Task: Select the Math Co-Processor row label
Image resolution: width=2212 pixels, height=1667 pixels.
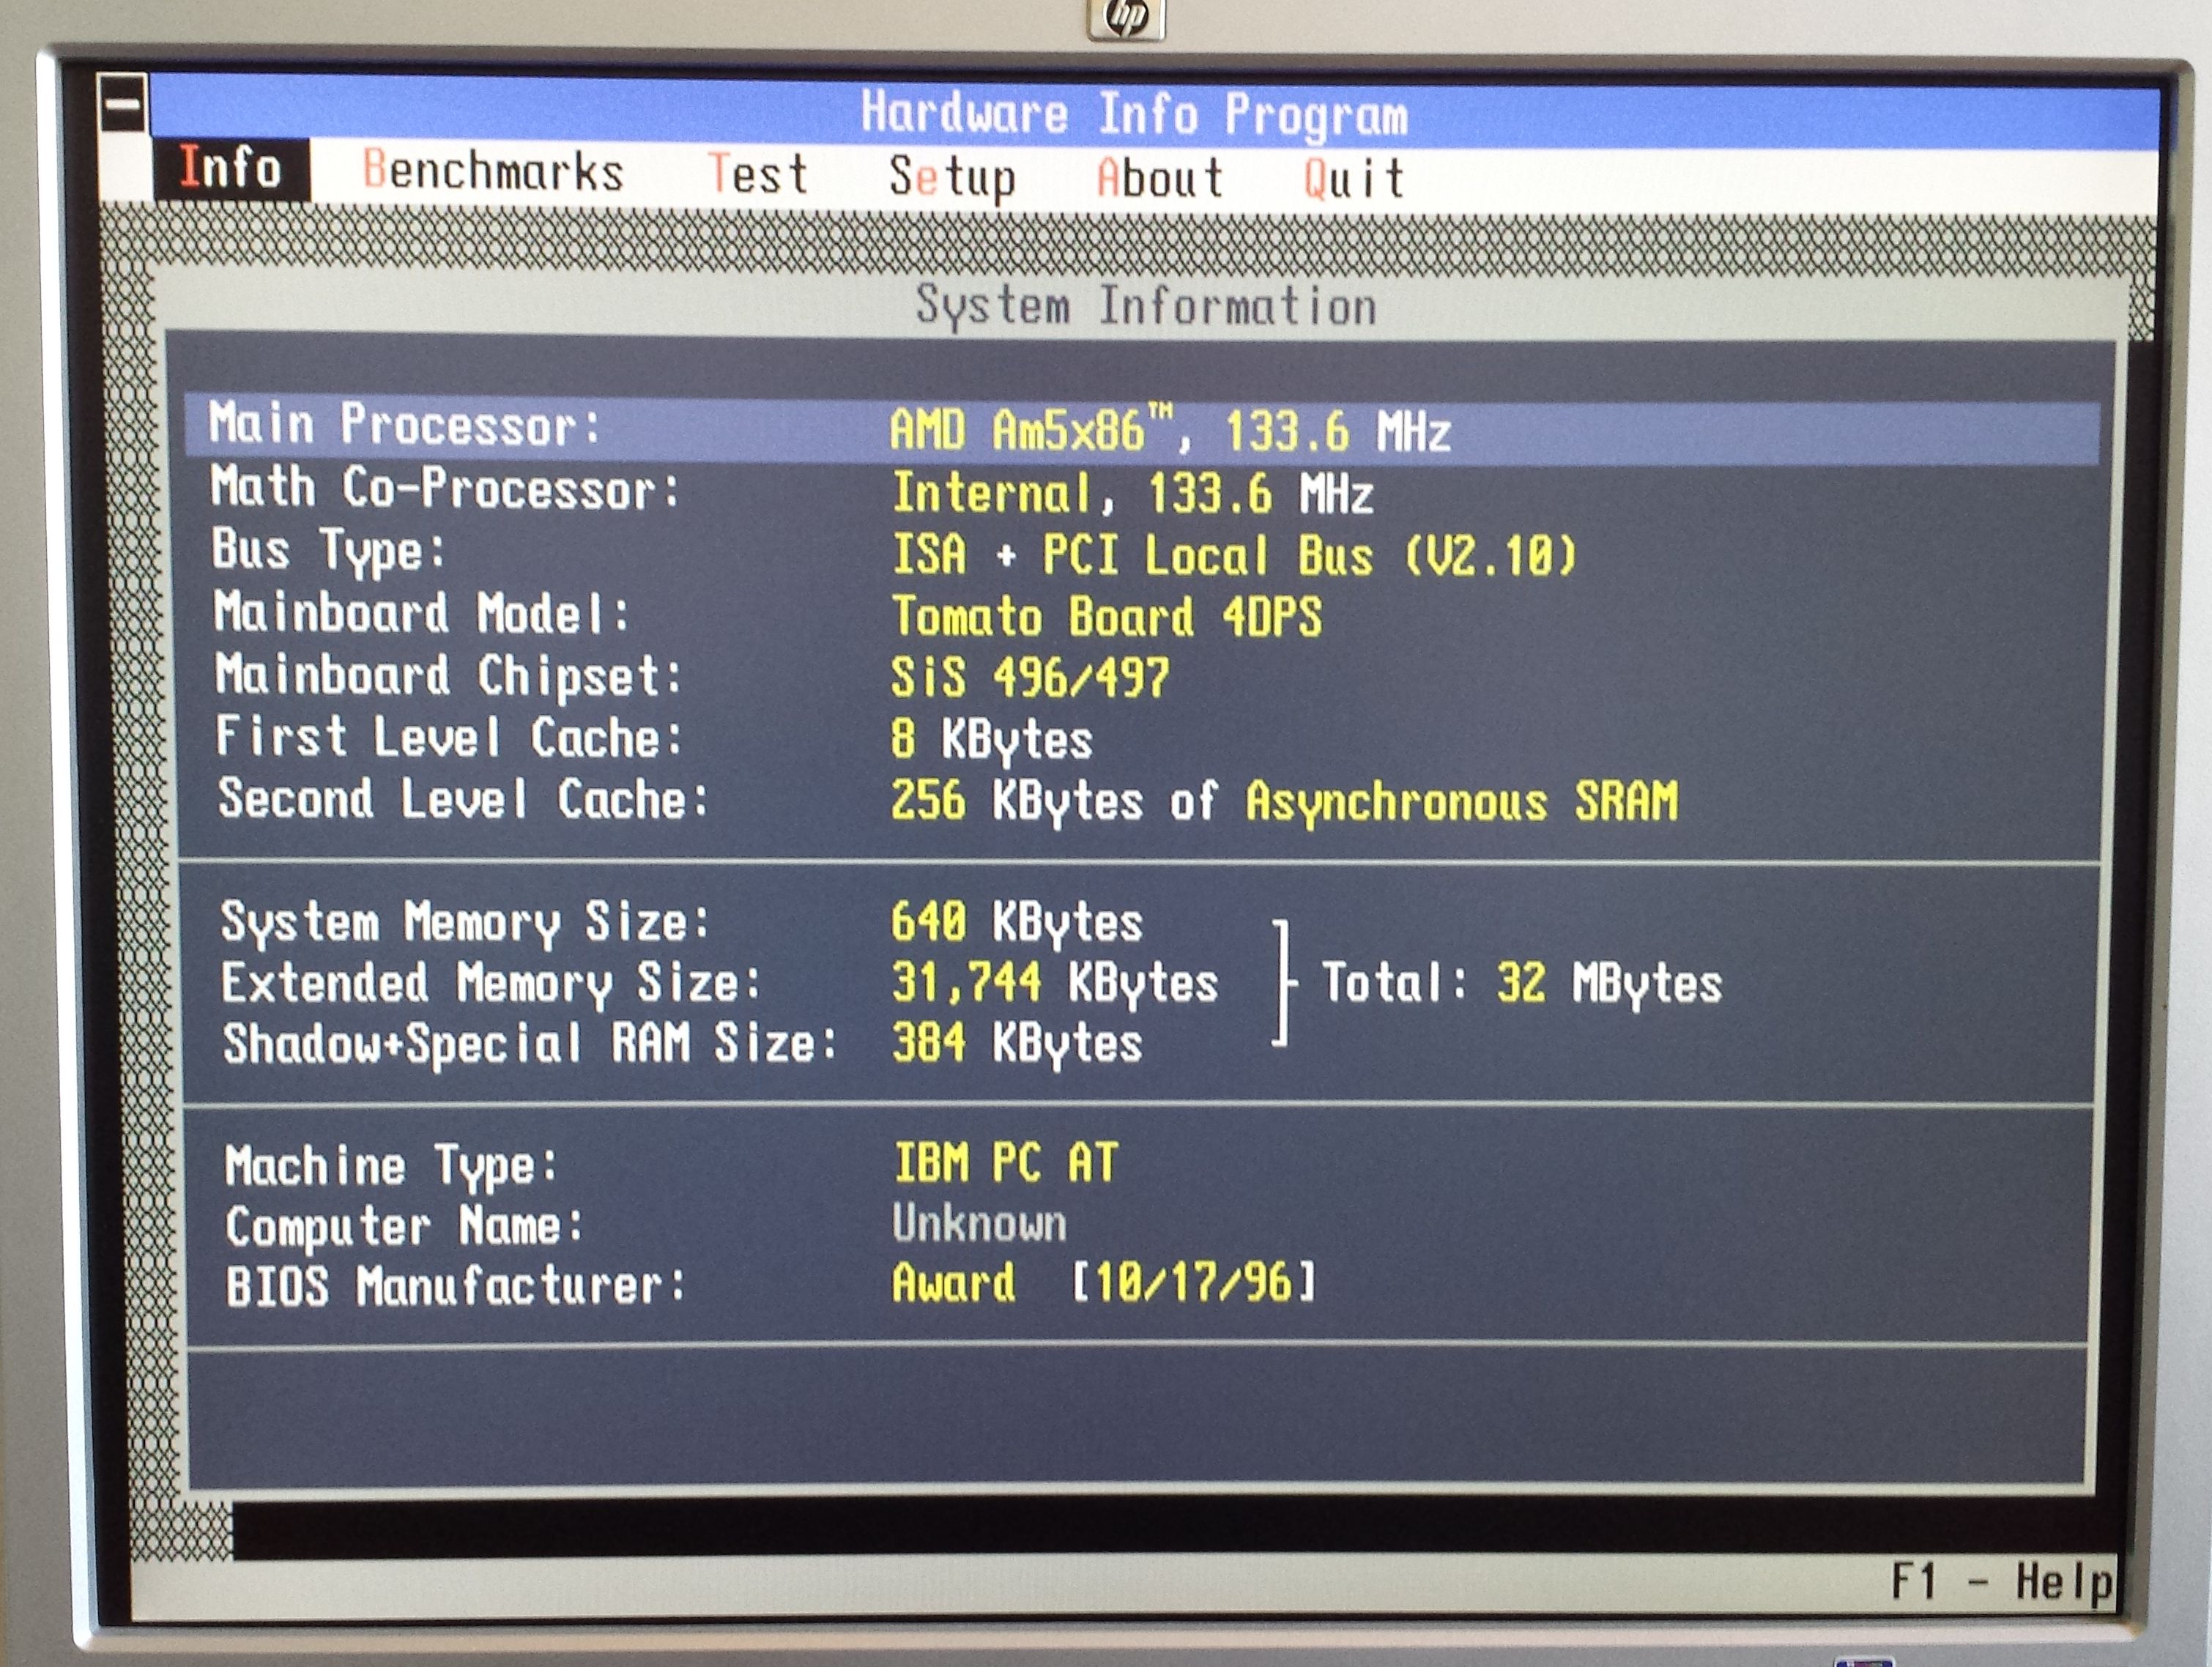Action: click(x=445, y=489)
